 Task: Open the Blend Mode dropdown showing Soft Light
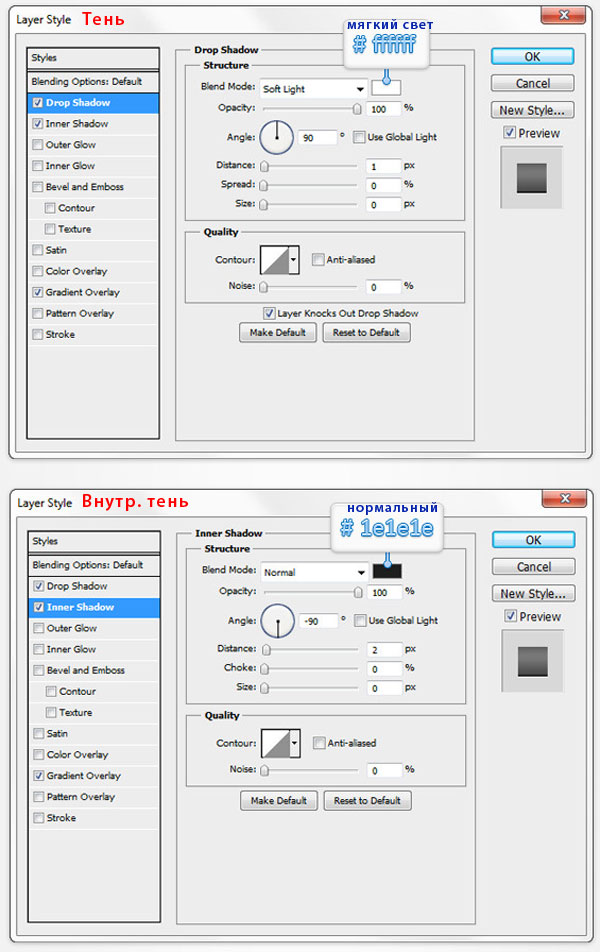(312, 89)
